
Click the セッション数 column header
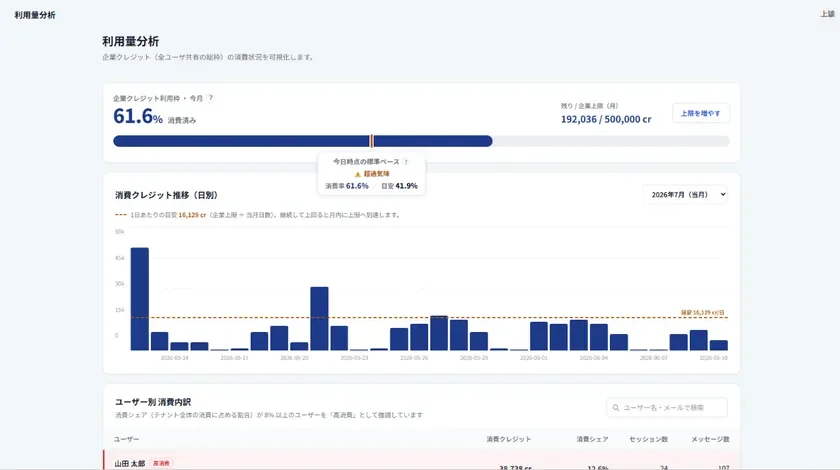(648, 439)
